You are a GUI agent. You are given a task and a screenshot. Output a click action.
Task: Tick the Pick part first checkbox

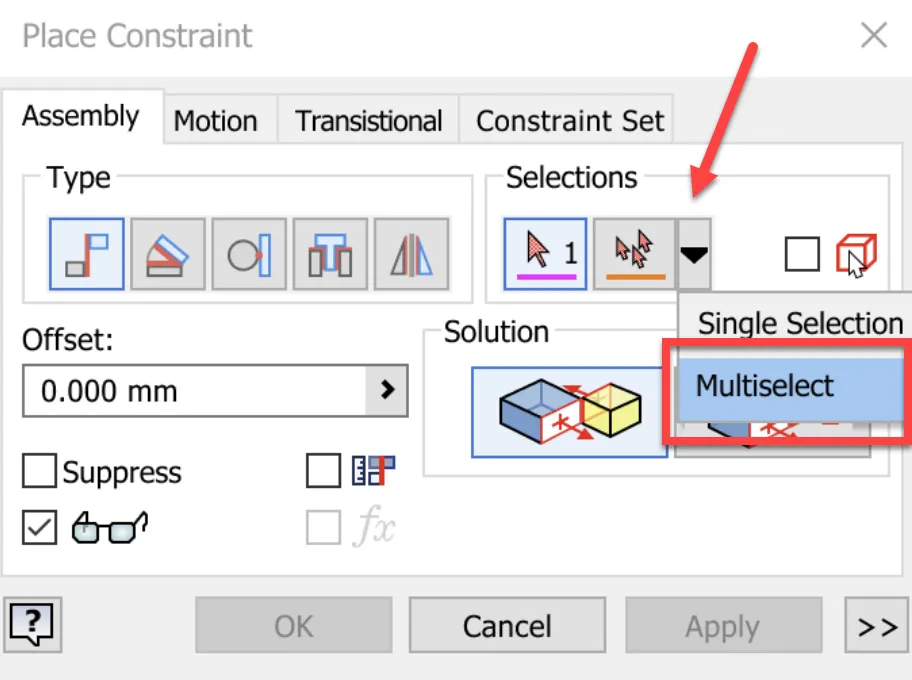[x=802, y=254]
